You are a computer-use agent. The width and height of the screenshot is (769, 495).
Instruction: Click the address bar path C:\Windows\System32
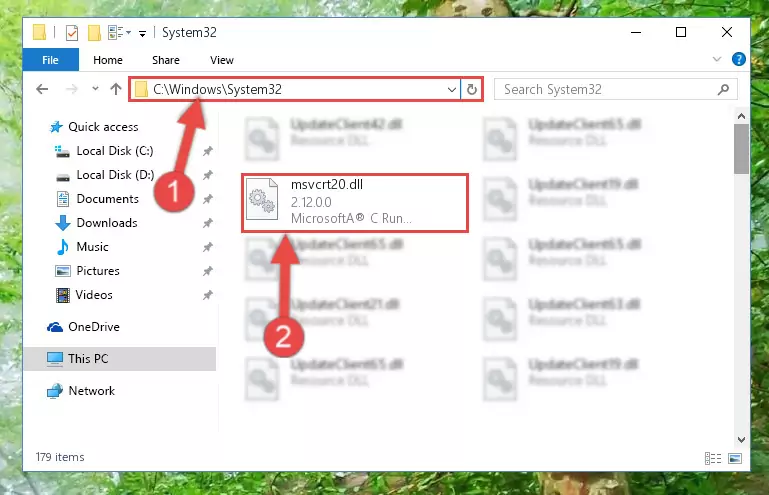217,89
